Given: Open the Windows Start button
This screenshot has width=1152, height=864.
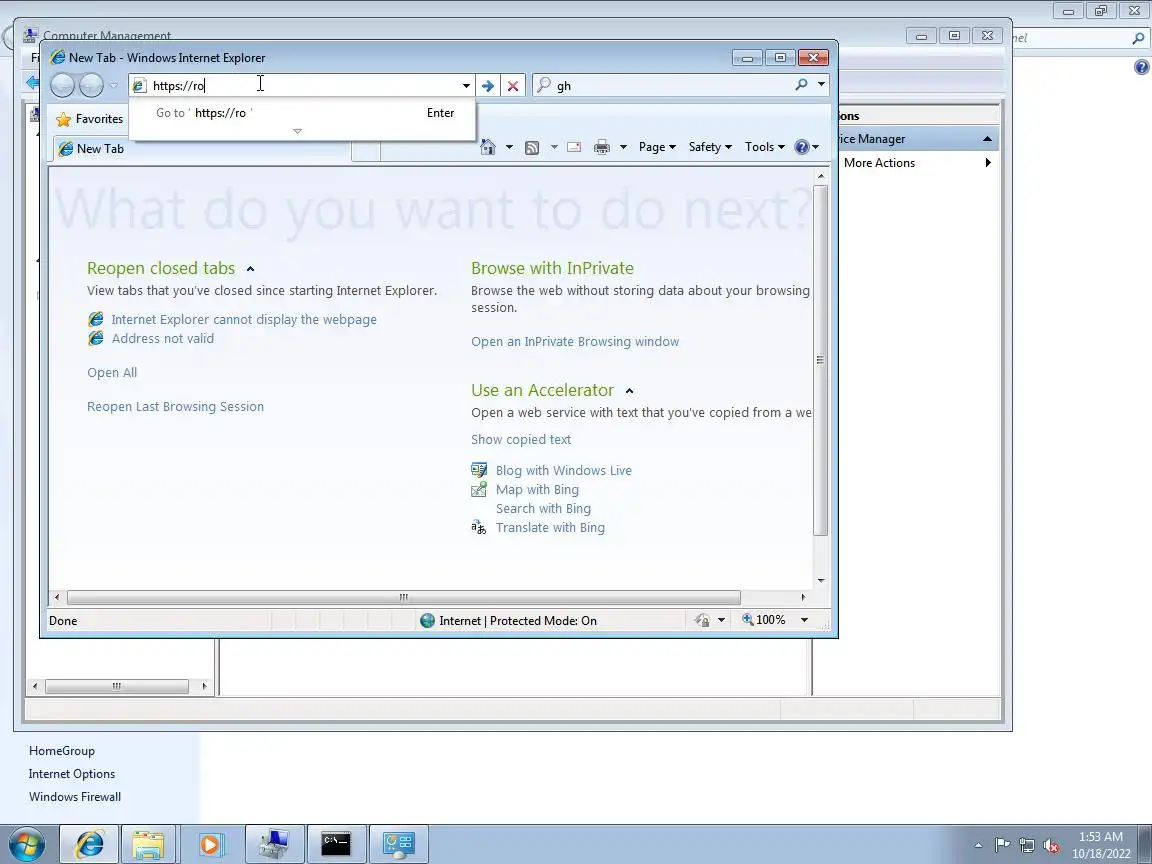Looking at the screenshot, I should click(x=27, y=845).
